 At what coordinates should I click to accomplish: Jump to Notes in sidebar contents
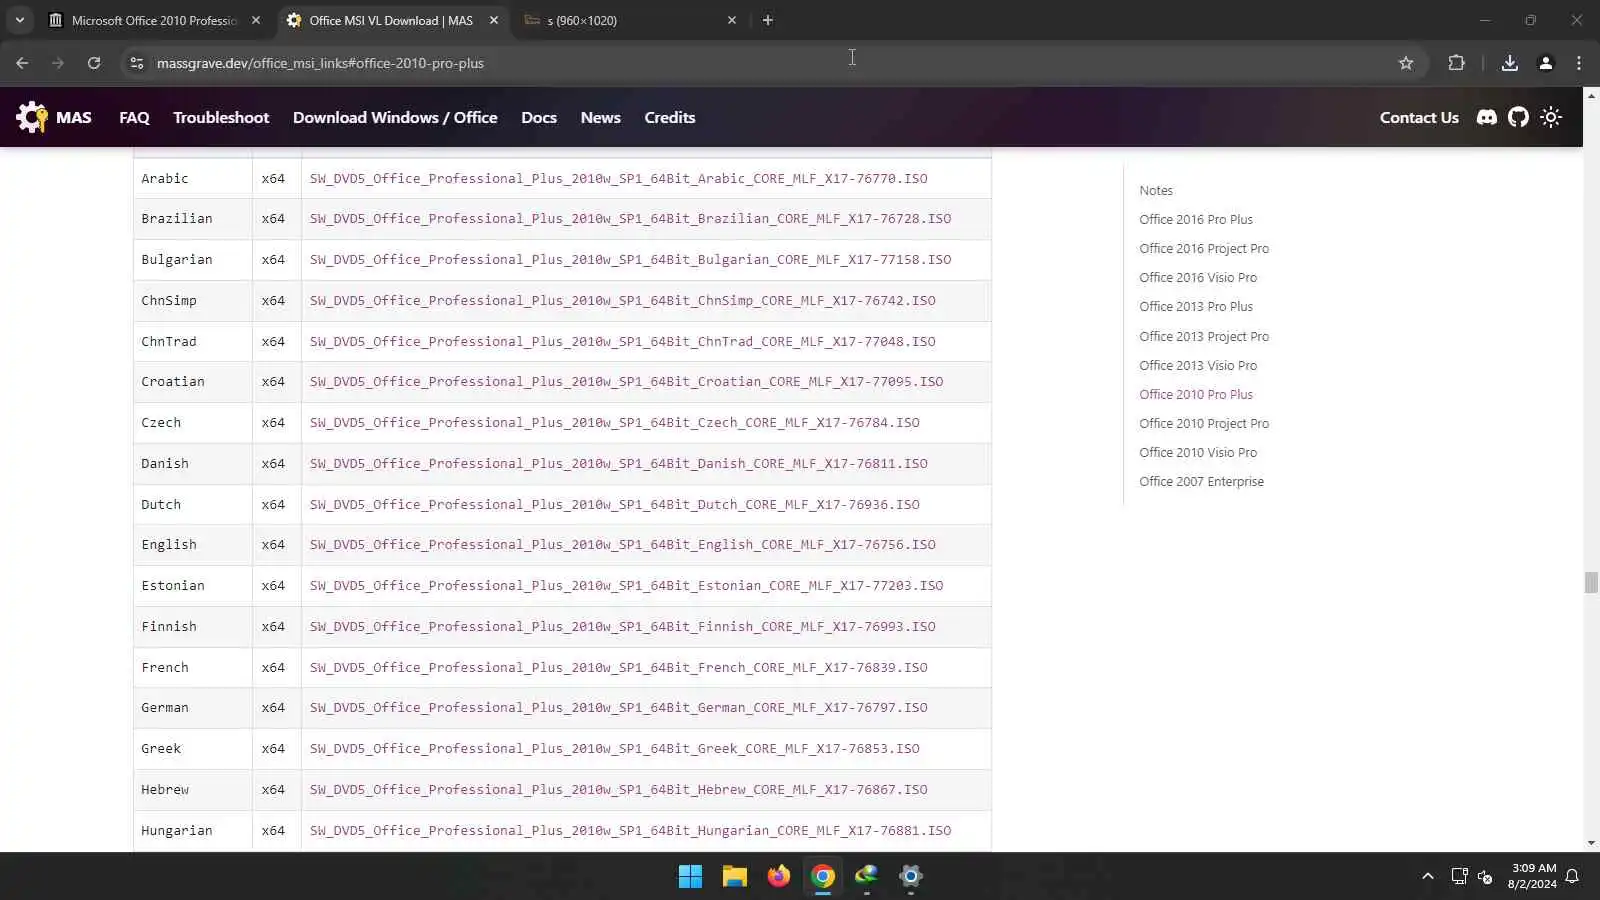[1156, 190]
